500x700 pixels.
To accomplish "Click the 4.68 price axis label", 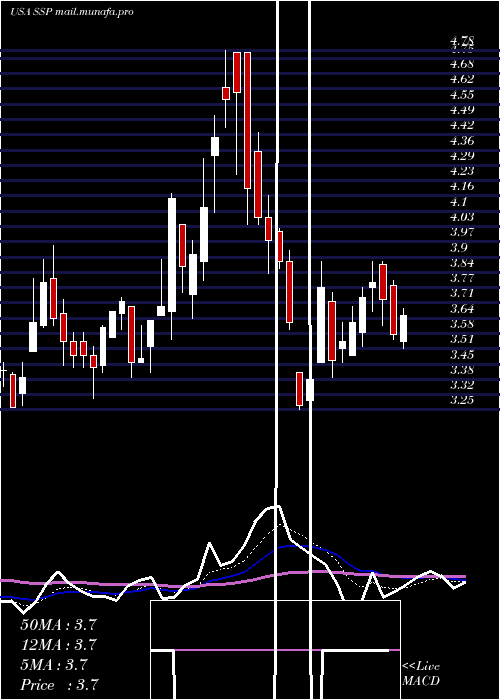I will 462,64.
